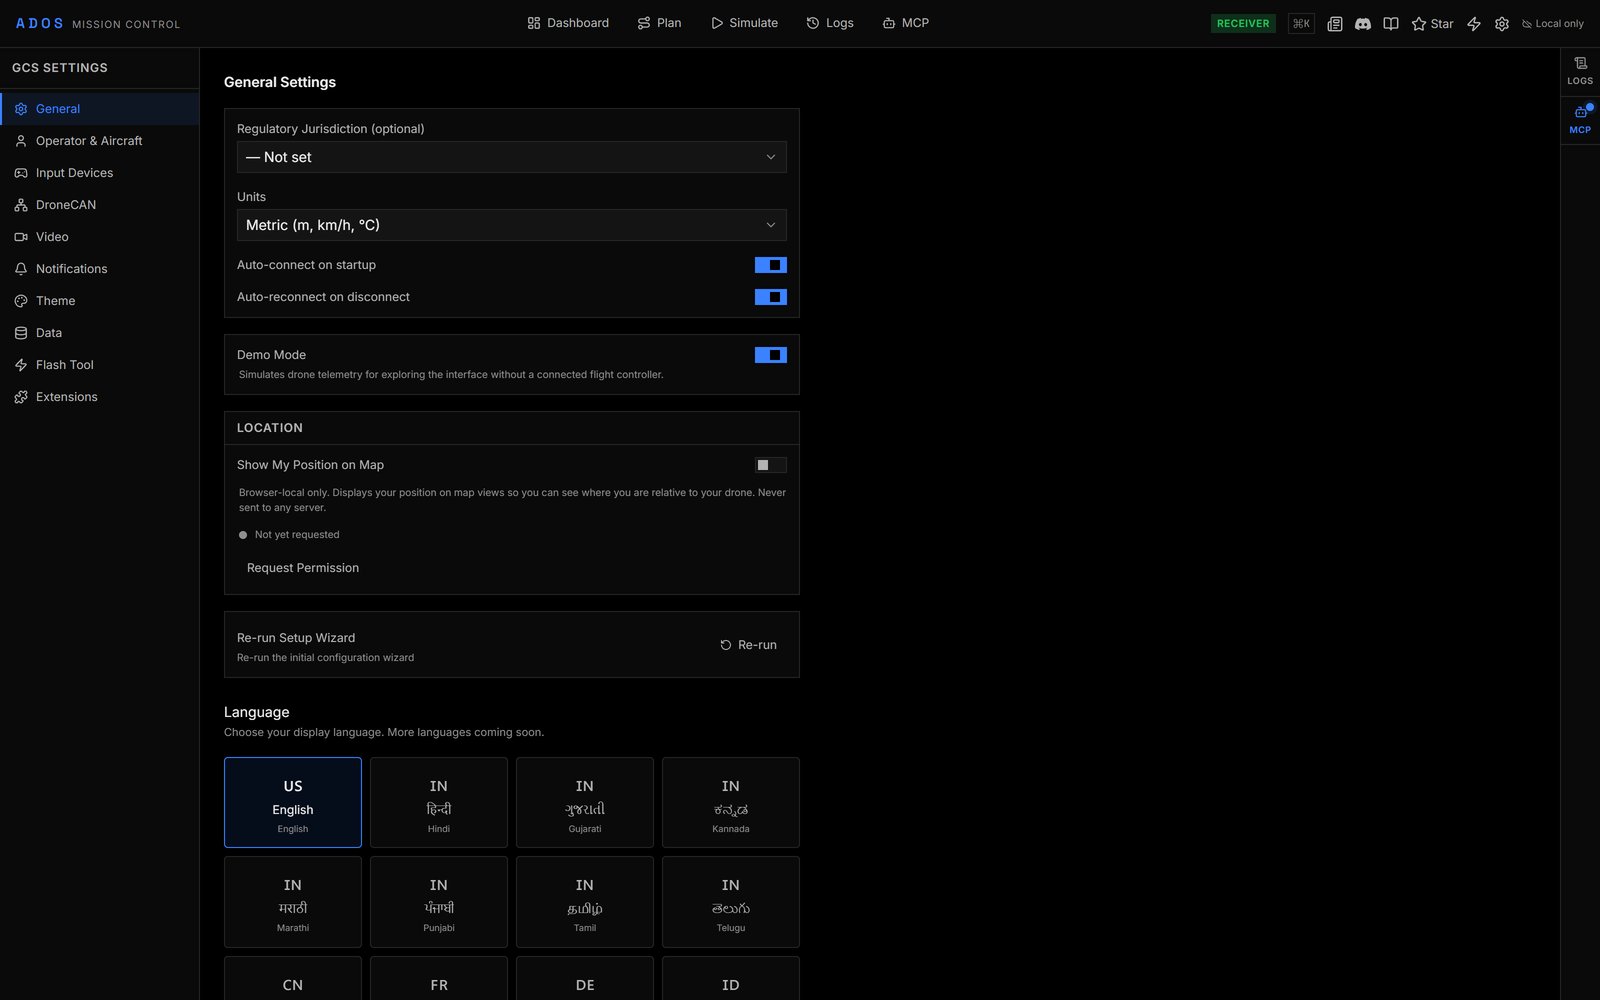Open Notifications settings
The height and width of the screenshot is (1000, 1600).
pos(100,269)
